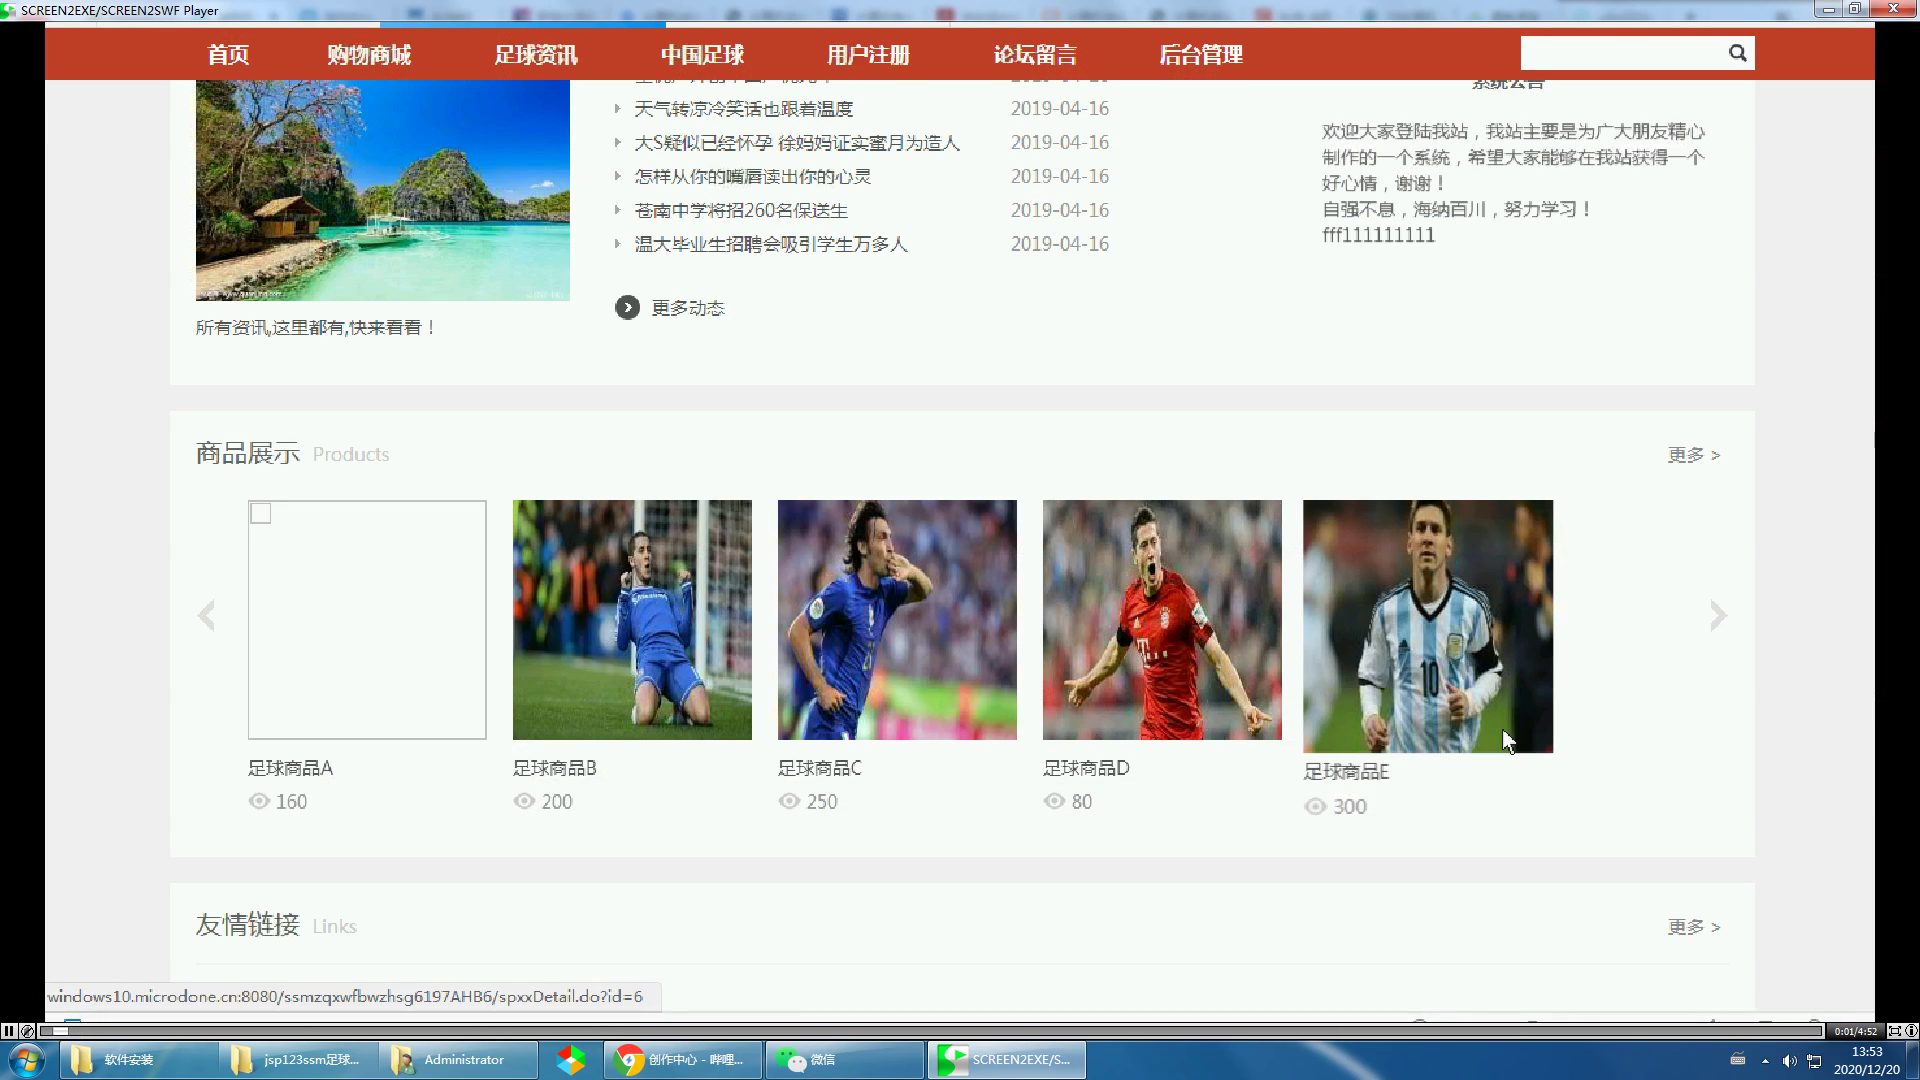Viewport: 1920px width, 1080px height.
Task: Click the 更多动态 link text
Action: [x=688, y=308]
